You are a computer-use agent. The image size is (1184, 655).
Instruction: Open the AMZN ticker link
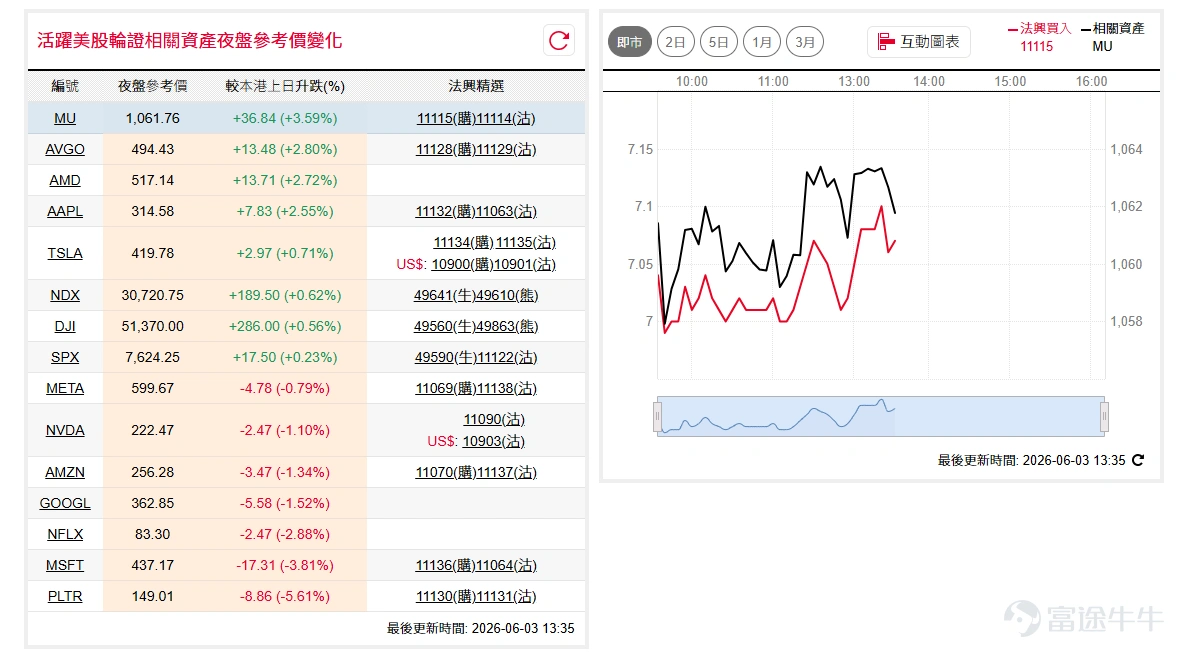coord(65,472)
